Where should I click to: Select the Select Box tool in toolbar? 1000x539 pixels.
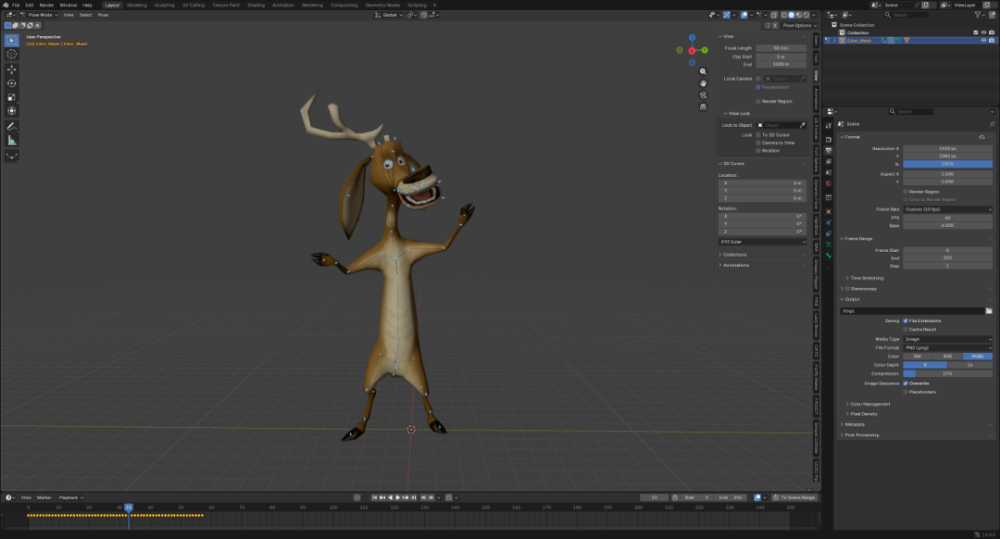pos(11,41)
